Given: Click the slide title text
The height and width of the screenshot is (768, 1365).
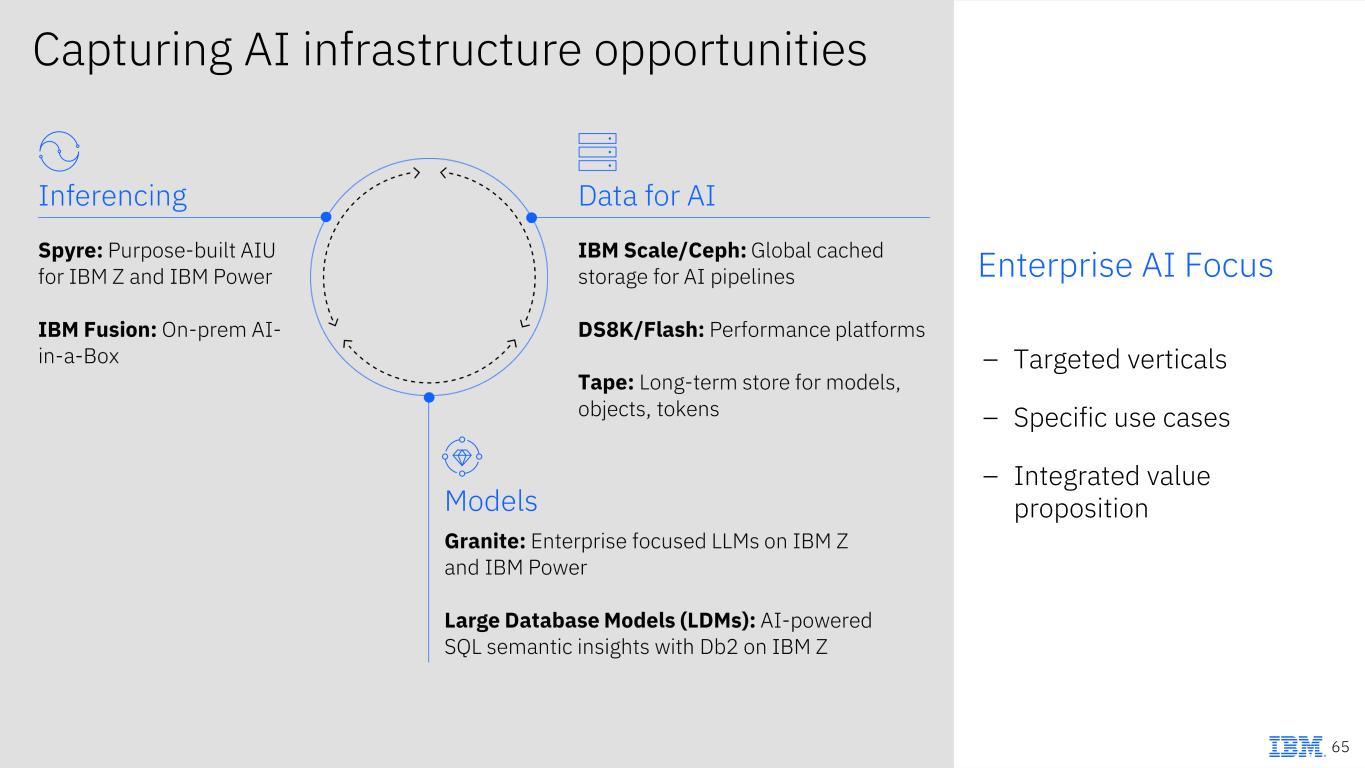Looking at the screenshot, I should tap(449, 50).
